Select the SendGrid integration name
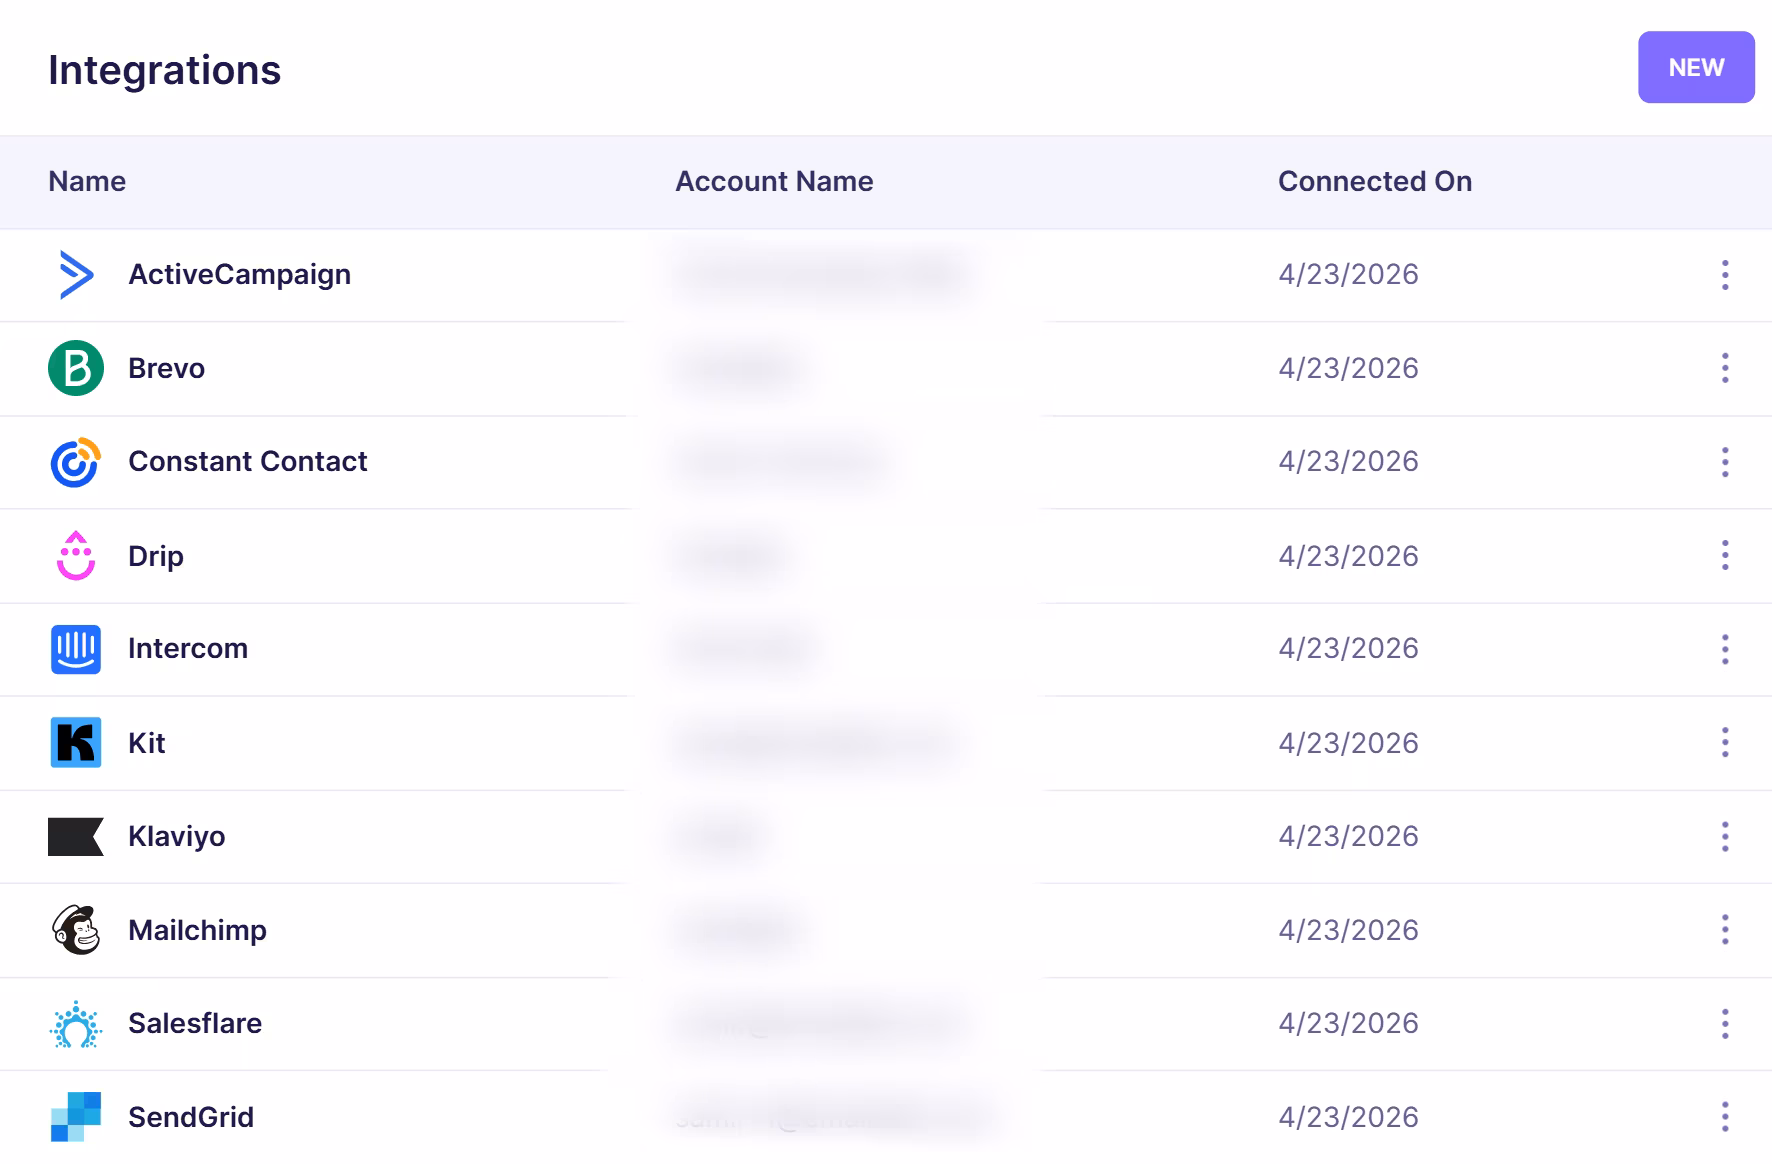The height and width of the screenshot is (1164, 1772). click(190, 1117)
